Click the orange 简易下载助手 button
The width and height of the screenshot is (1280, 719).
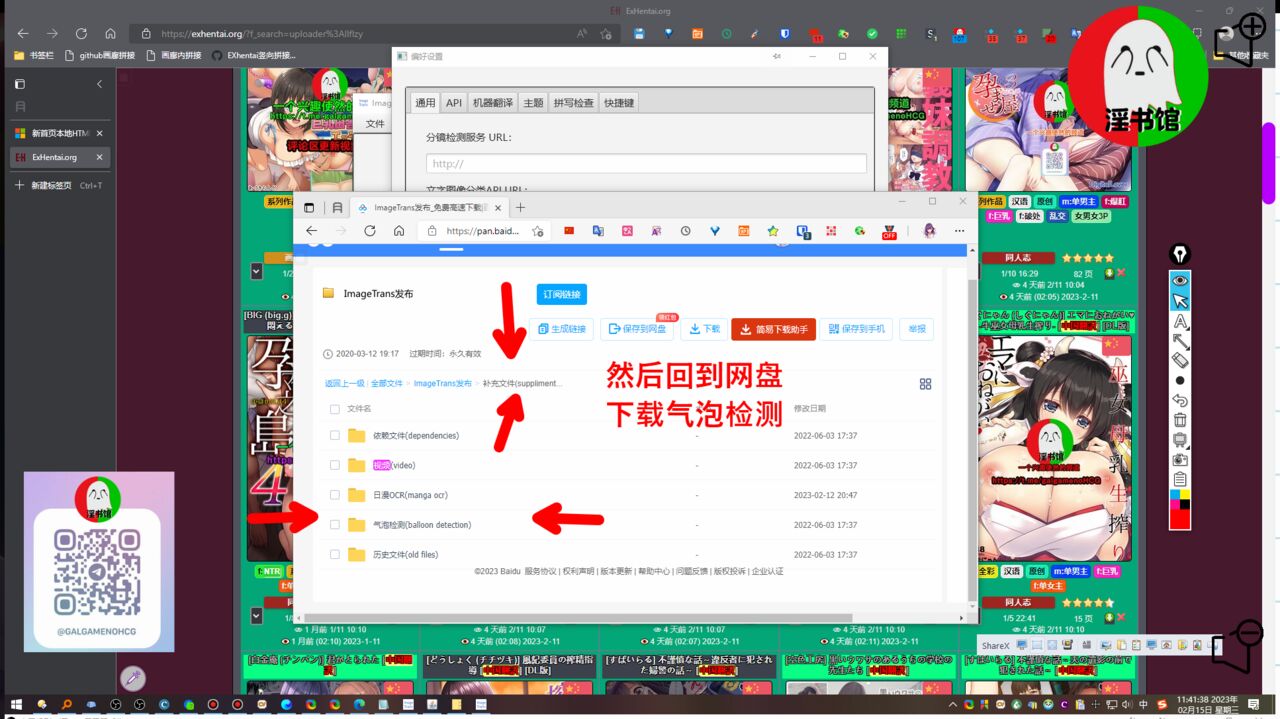click(x=773, y=329)
